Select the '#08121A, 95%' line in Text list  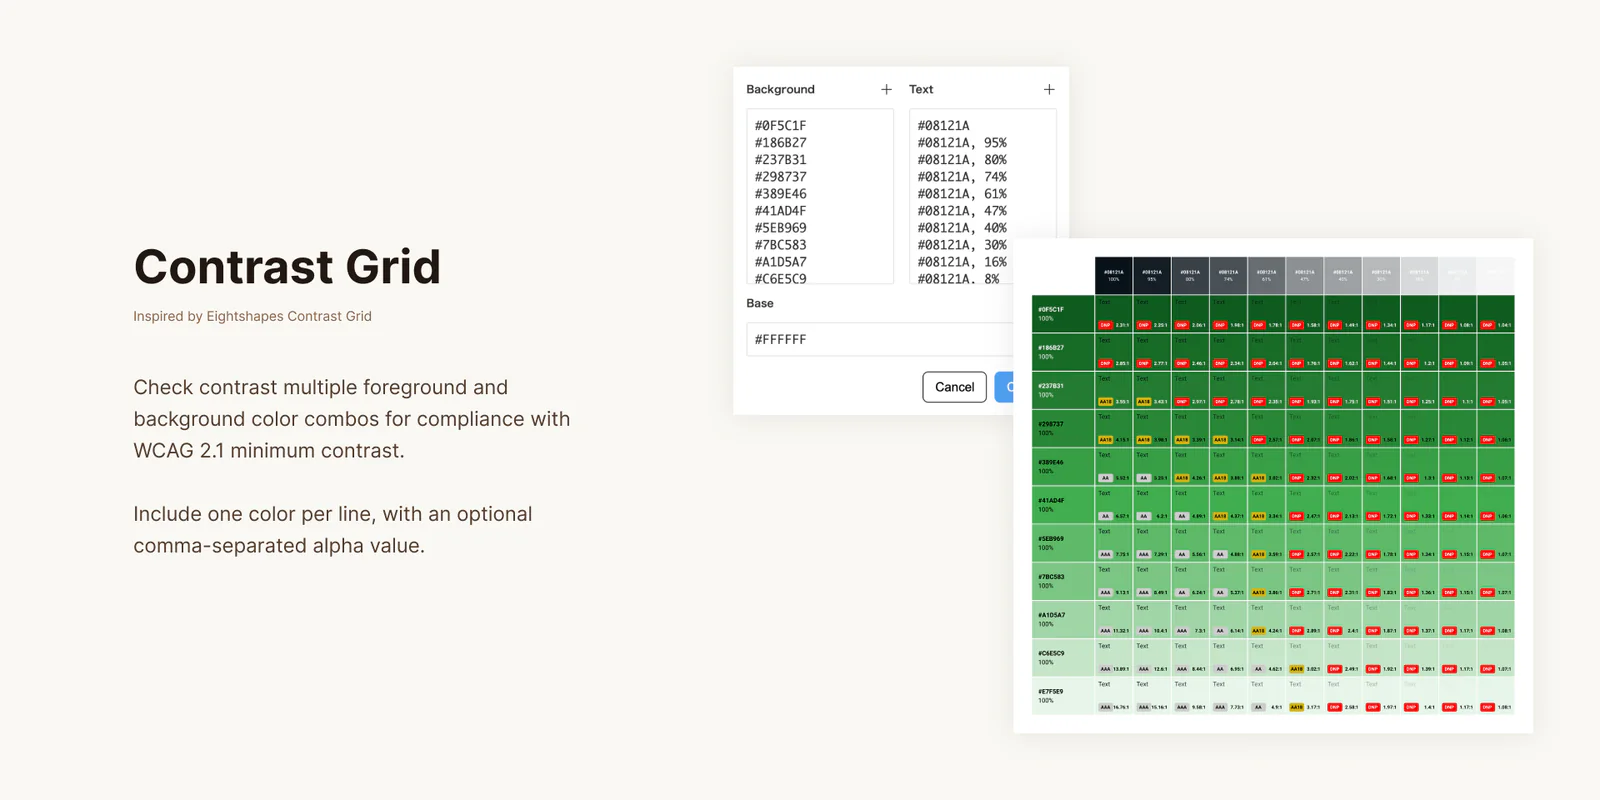962,143
